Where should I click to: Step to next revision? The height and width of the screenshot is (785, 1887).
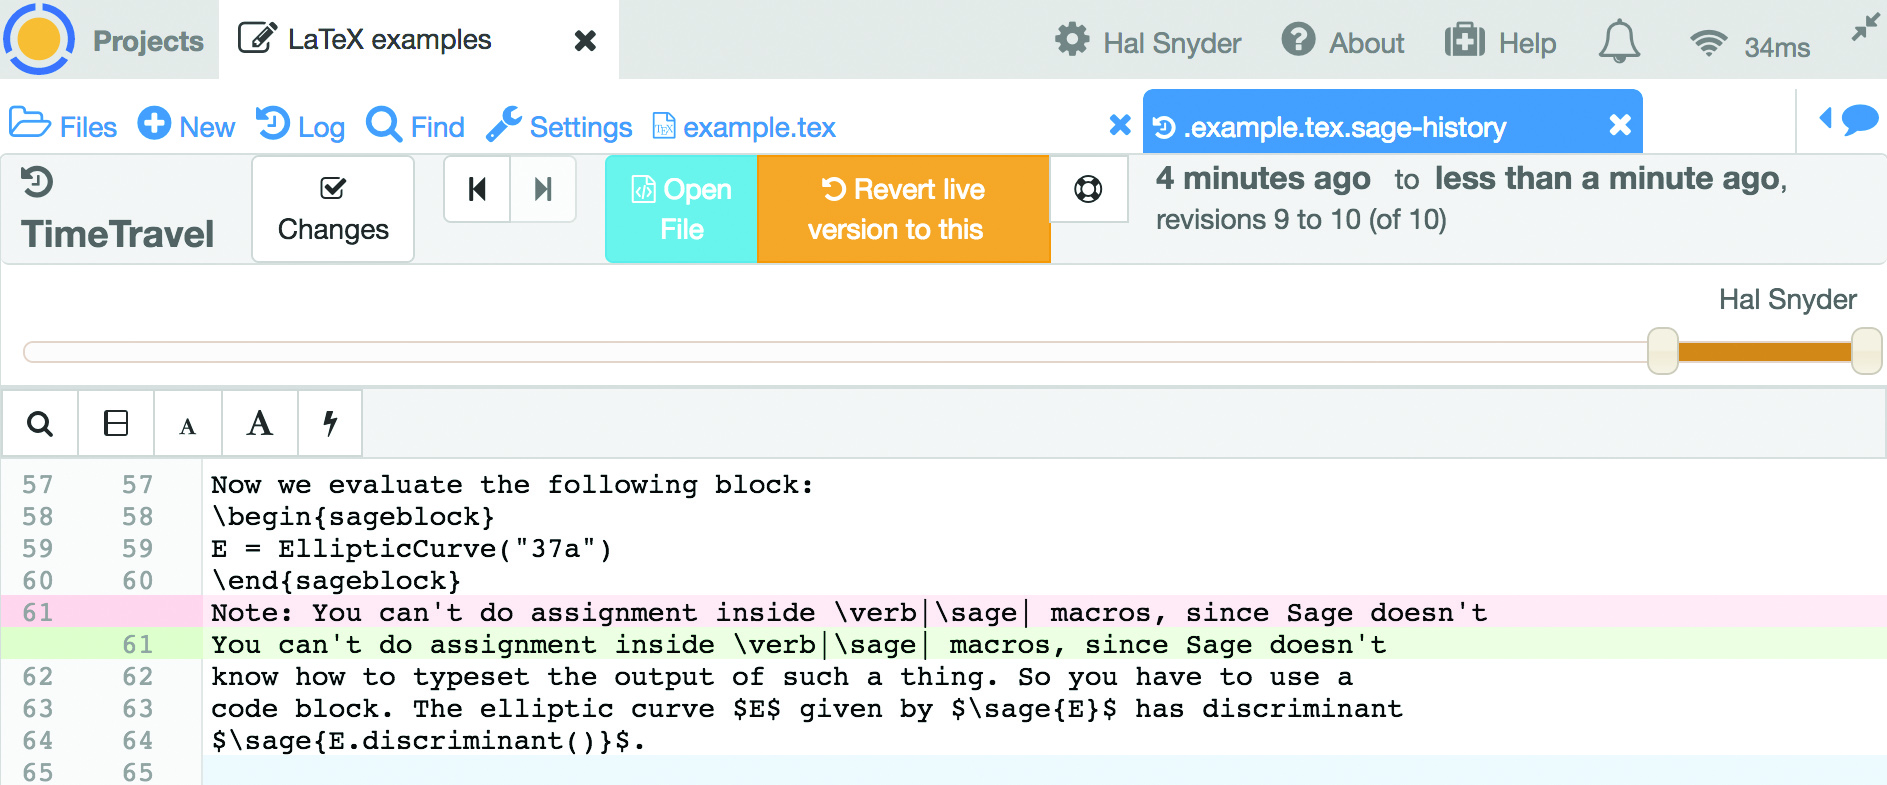point(543,189)
